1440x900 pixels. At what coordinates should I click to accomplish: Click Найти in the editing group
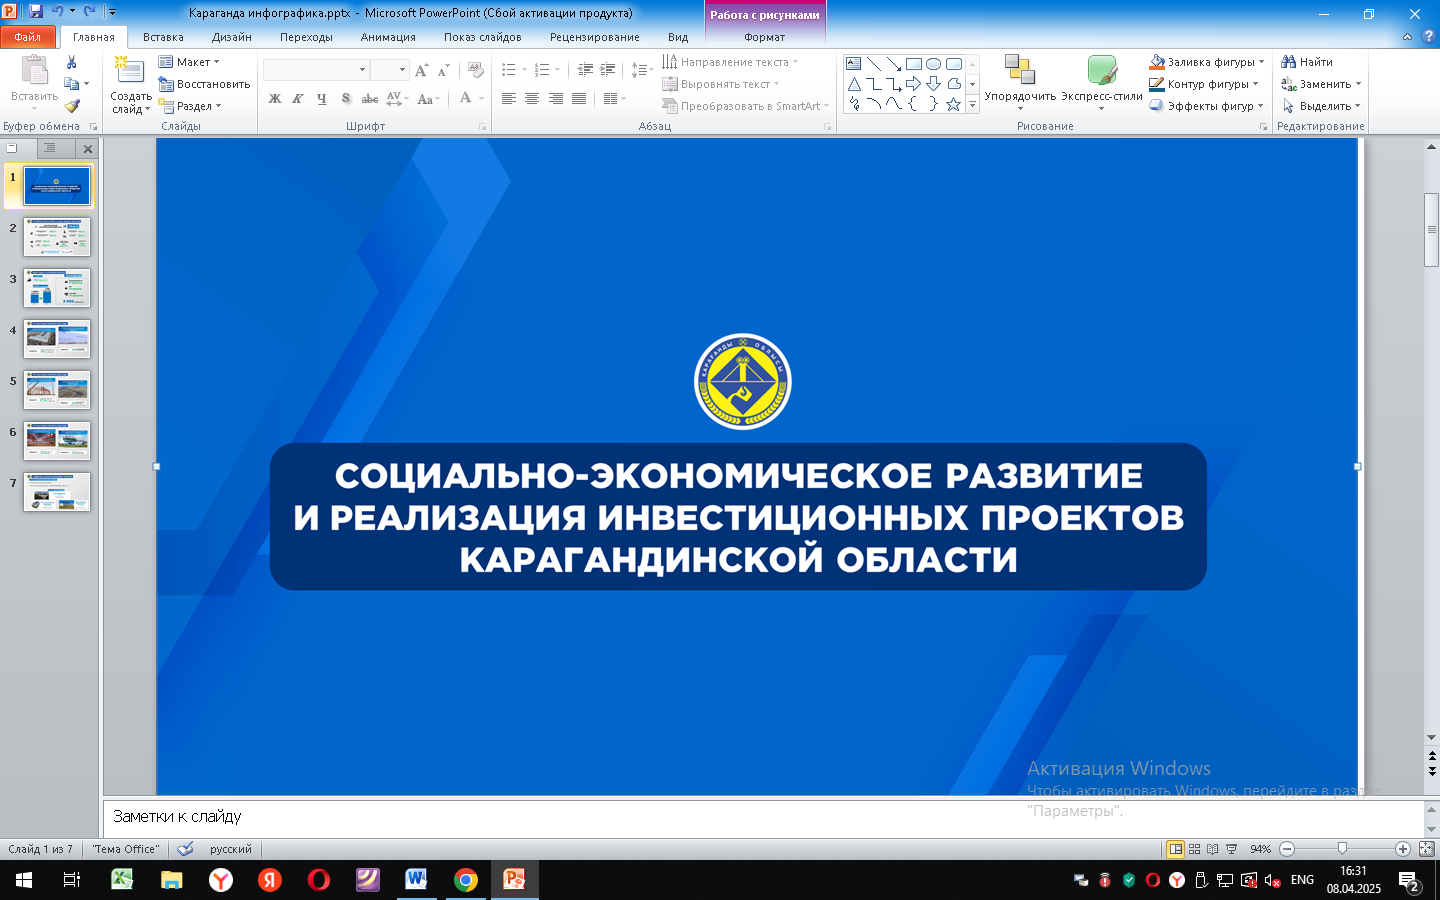click(1307, 62)
